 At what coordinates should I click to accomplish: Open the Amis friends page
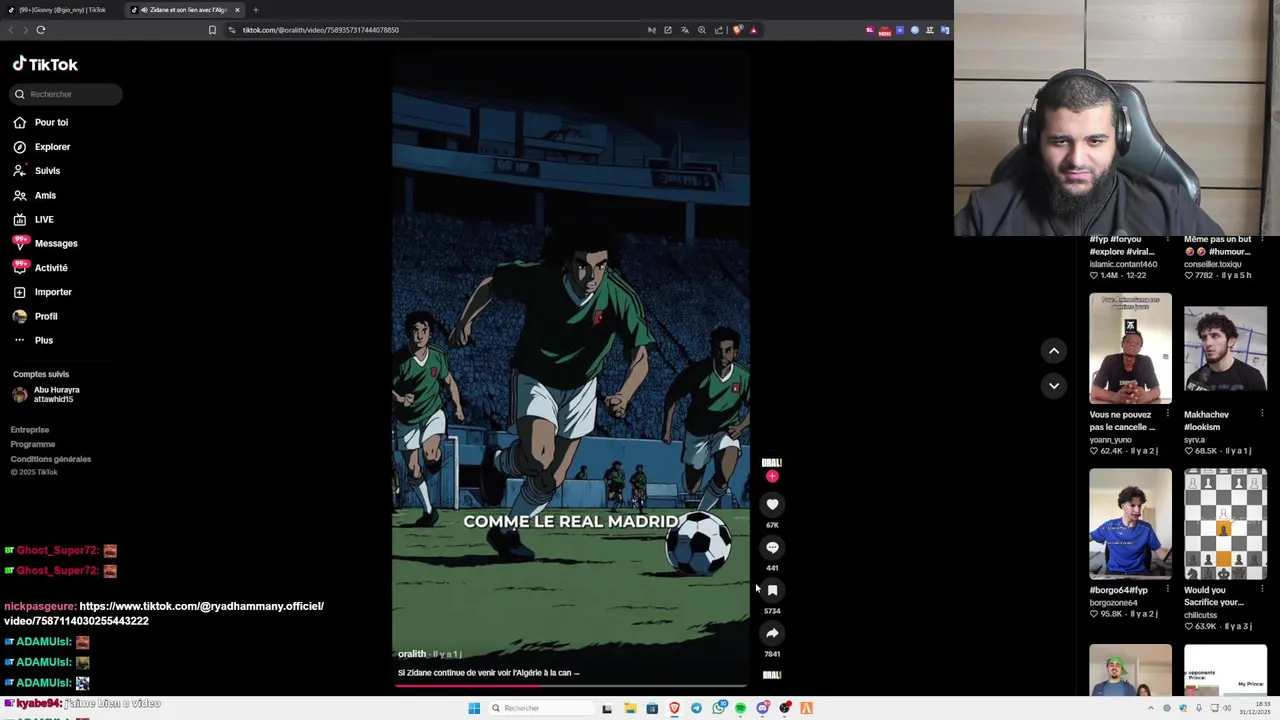click(x=35, y=195)
